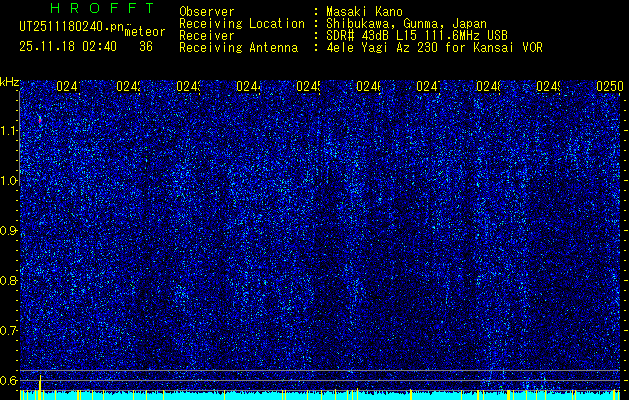
Task: Click the red meteor echo spot near 1.1 kHz
Action: click(x=40, y=120)
